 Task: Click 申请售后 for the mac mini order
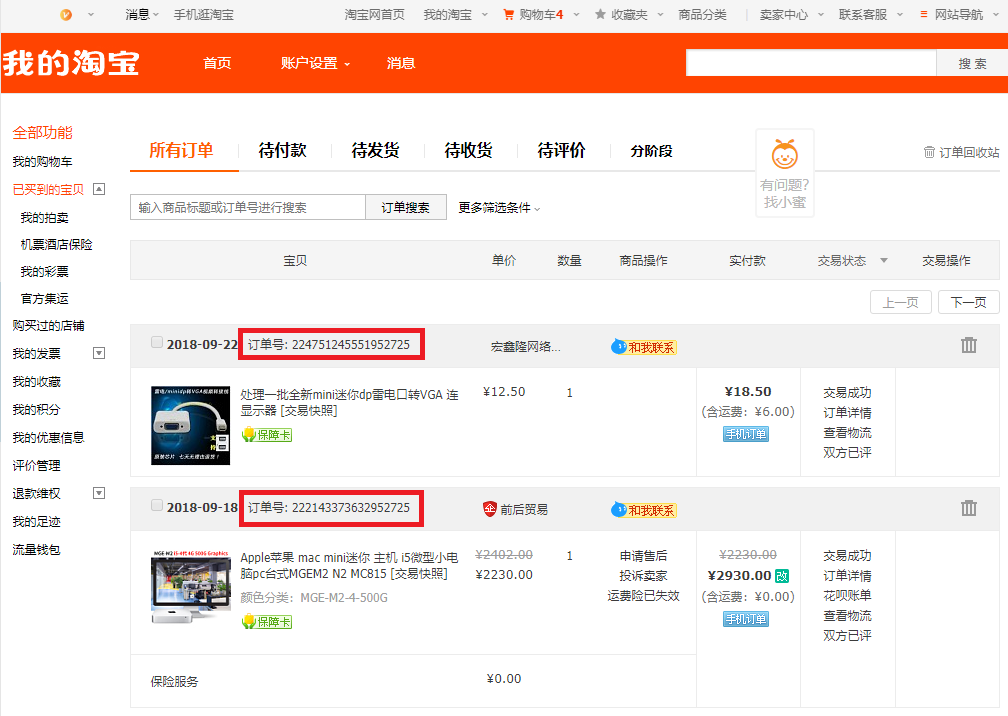point(644,555)
